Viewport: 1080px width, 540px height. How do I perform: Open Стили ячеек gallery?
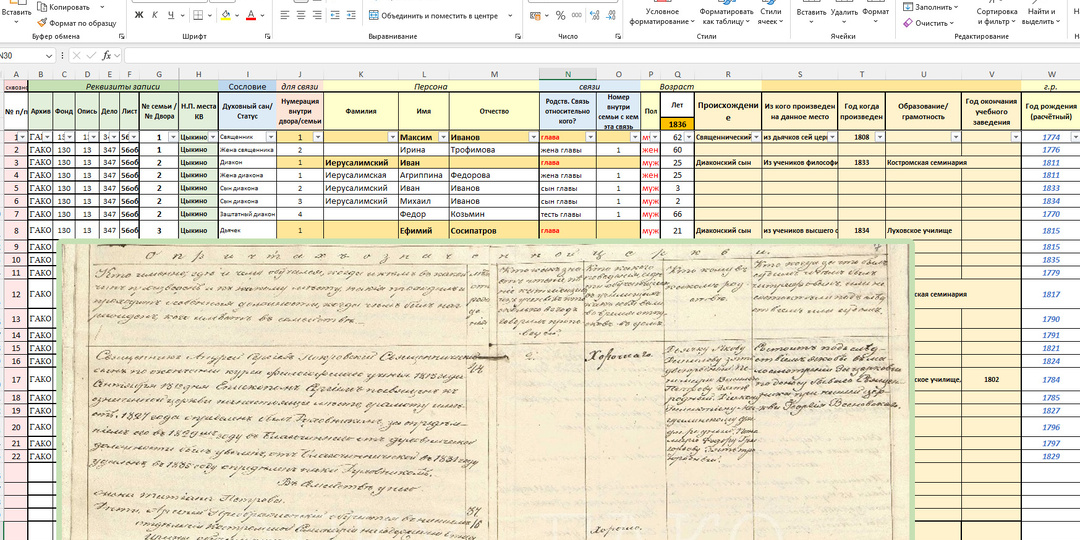[770, 15]
